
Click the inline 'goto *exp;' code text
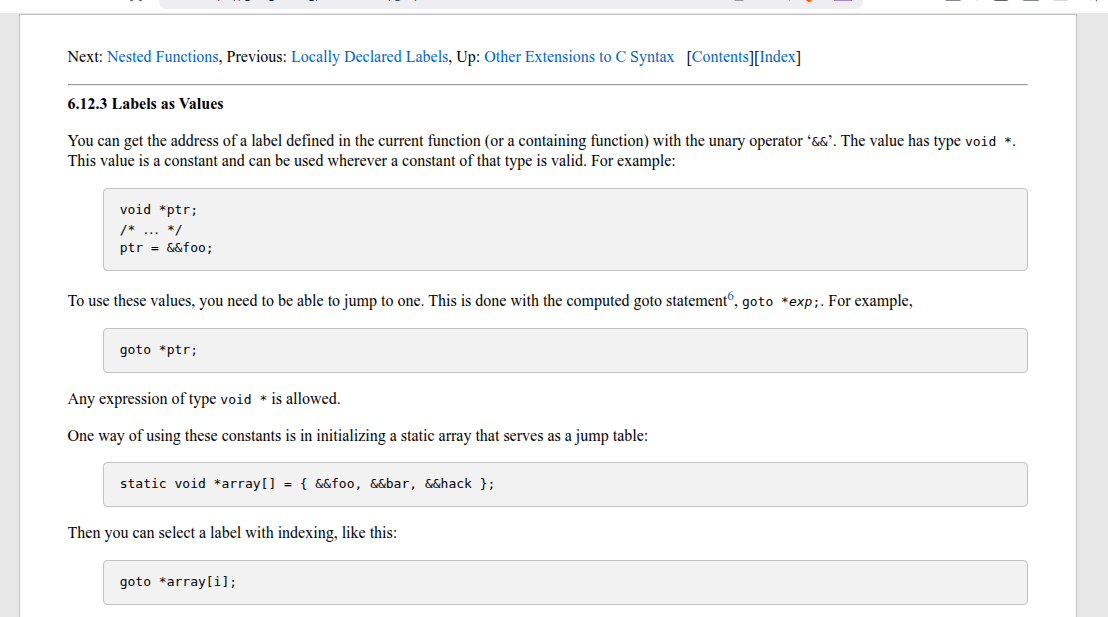click(781, 302)
